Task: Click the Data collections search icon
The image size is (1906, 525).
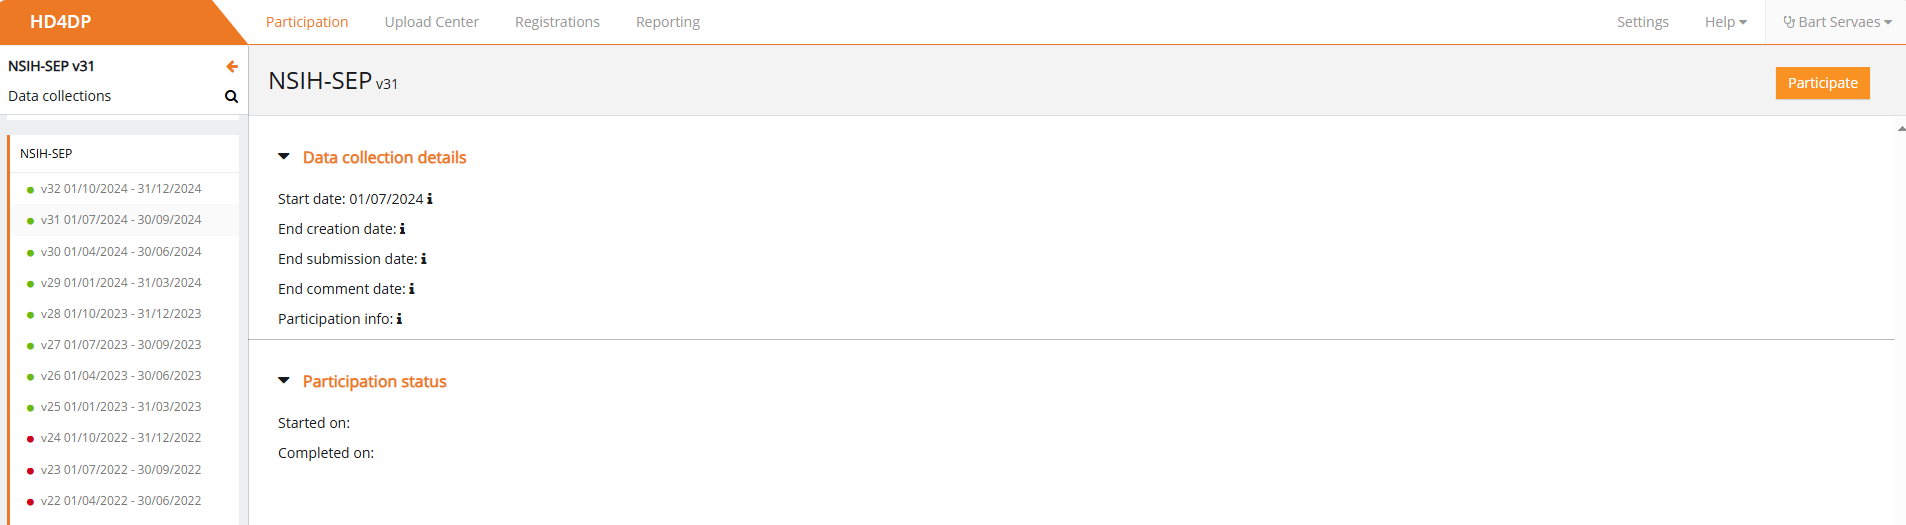Action: point(231,97)
